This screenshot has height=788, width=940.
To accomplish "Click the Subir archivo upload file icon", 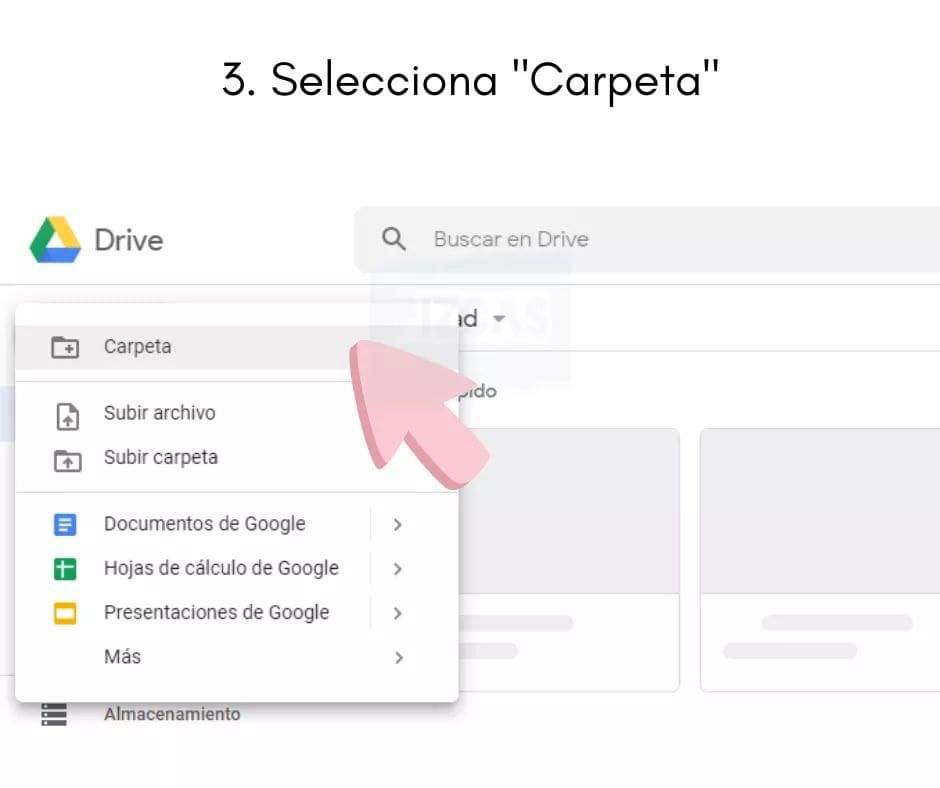I will 64,412.
